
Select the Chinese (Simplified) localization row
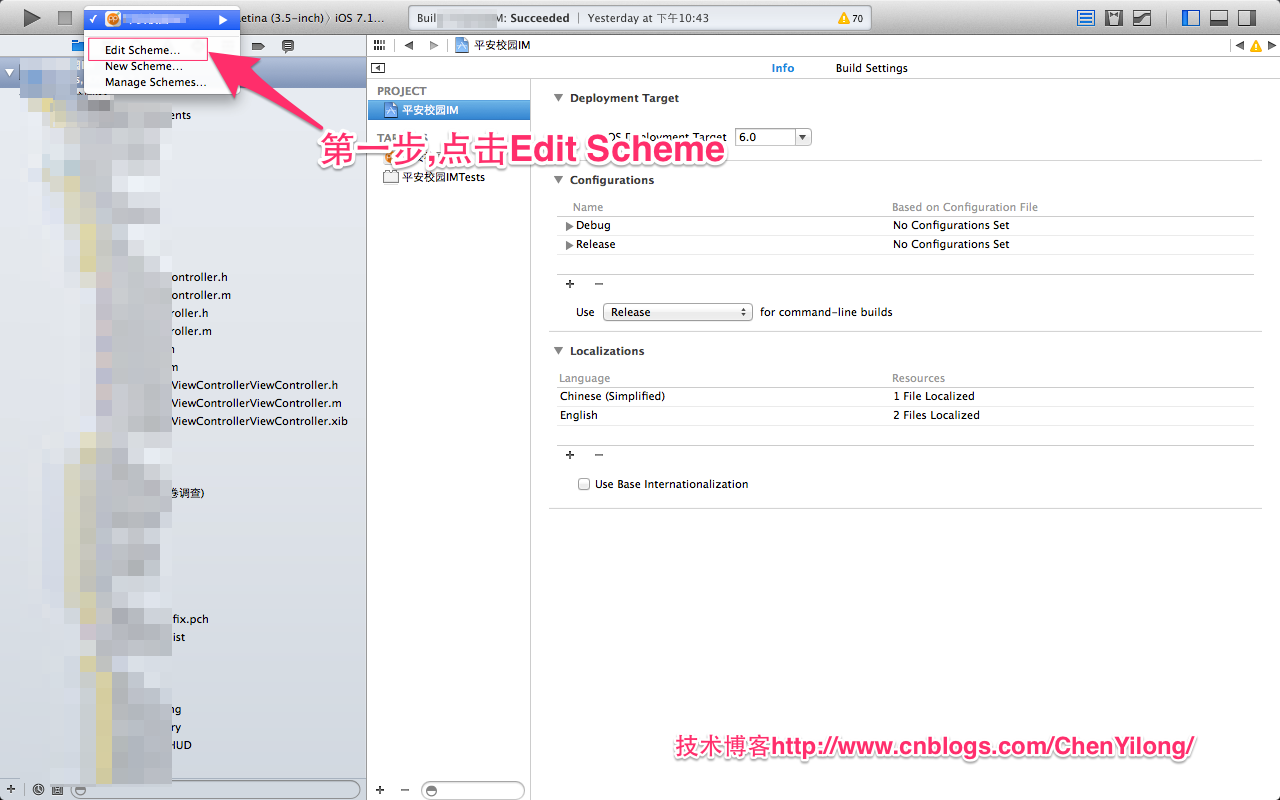[x=905, y=396]
